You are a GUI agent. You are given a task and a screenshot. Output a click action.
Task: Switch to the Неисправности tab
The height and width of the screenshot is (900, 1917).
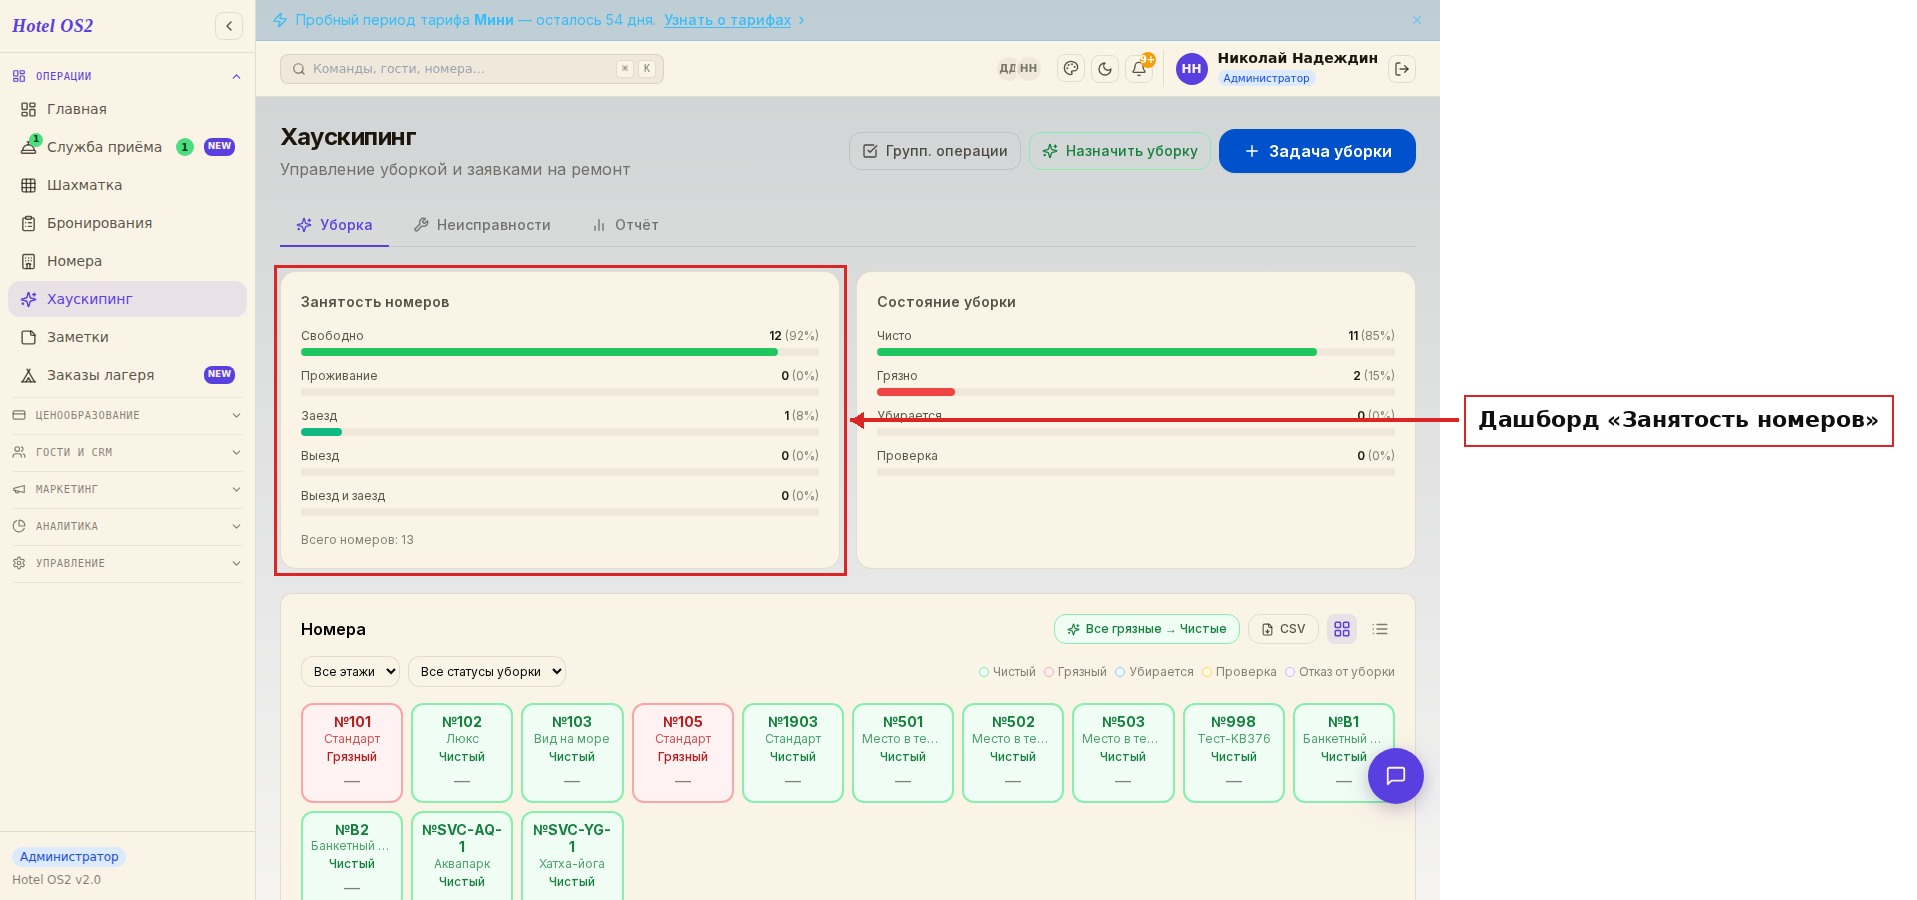coord(482,225)
